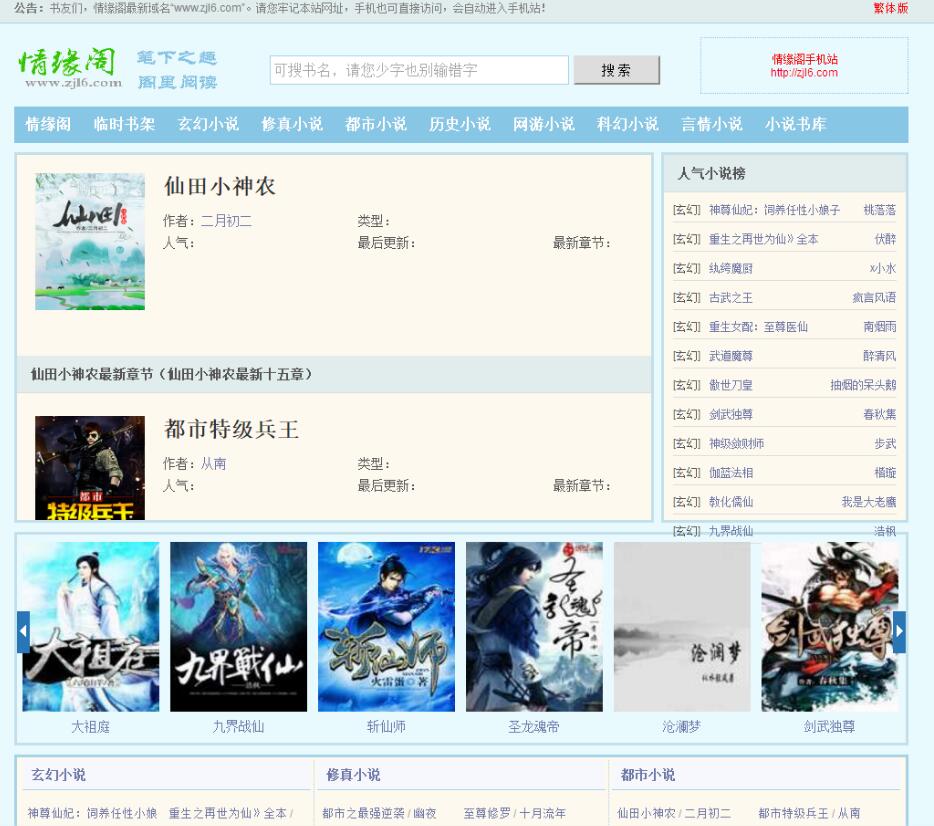Screen dimensions: 934x826
Task: Open 剑武独尊 in ranking list
Action: (731, 414)
